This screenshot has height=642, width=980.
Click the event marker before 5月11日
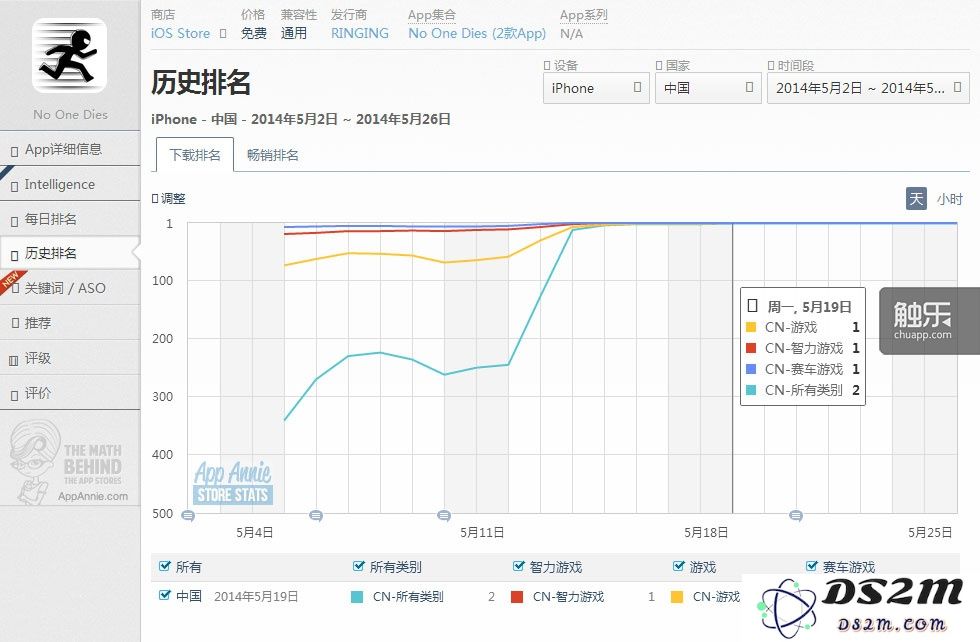tap(444, 516)
